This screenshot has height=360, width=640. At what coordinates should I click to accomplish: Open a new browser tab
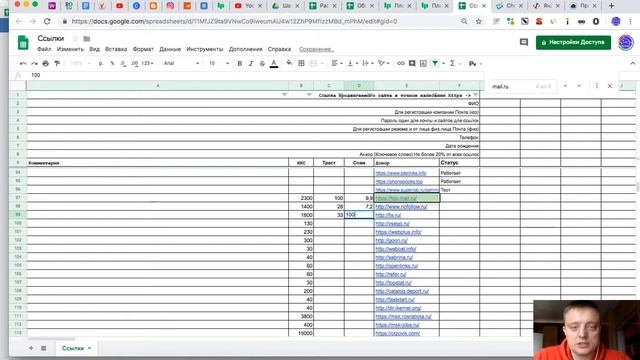coord(611,6)
